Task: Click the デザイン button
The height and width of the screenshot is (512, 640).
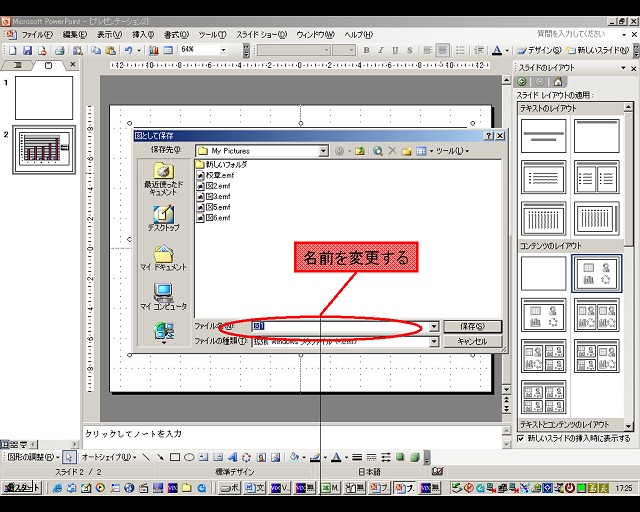Action: [539, 50]
